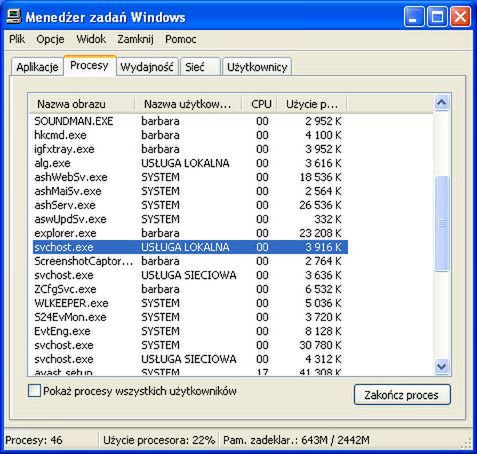Select the igfxtray.exe process

(x=190, y=149)
